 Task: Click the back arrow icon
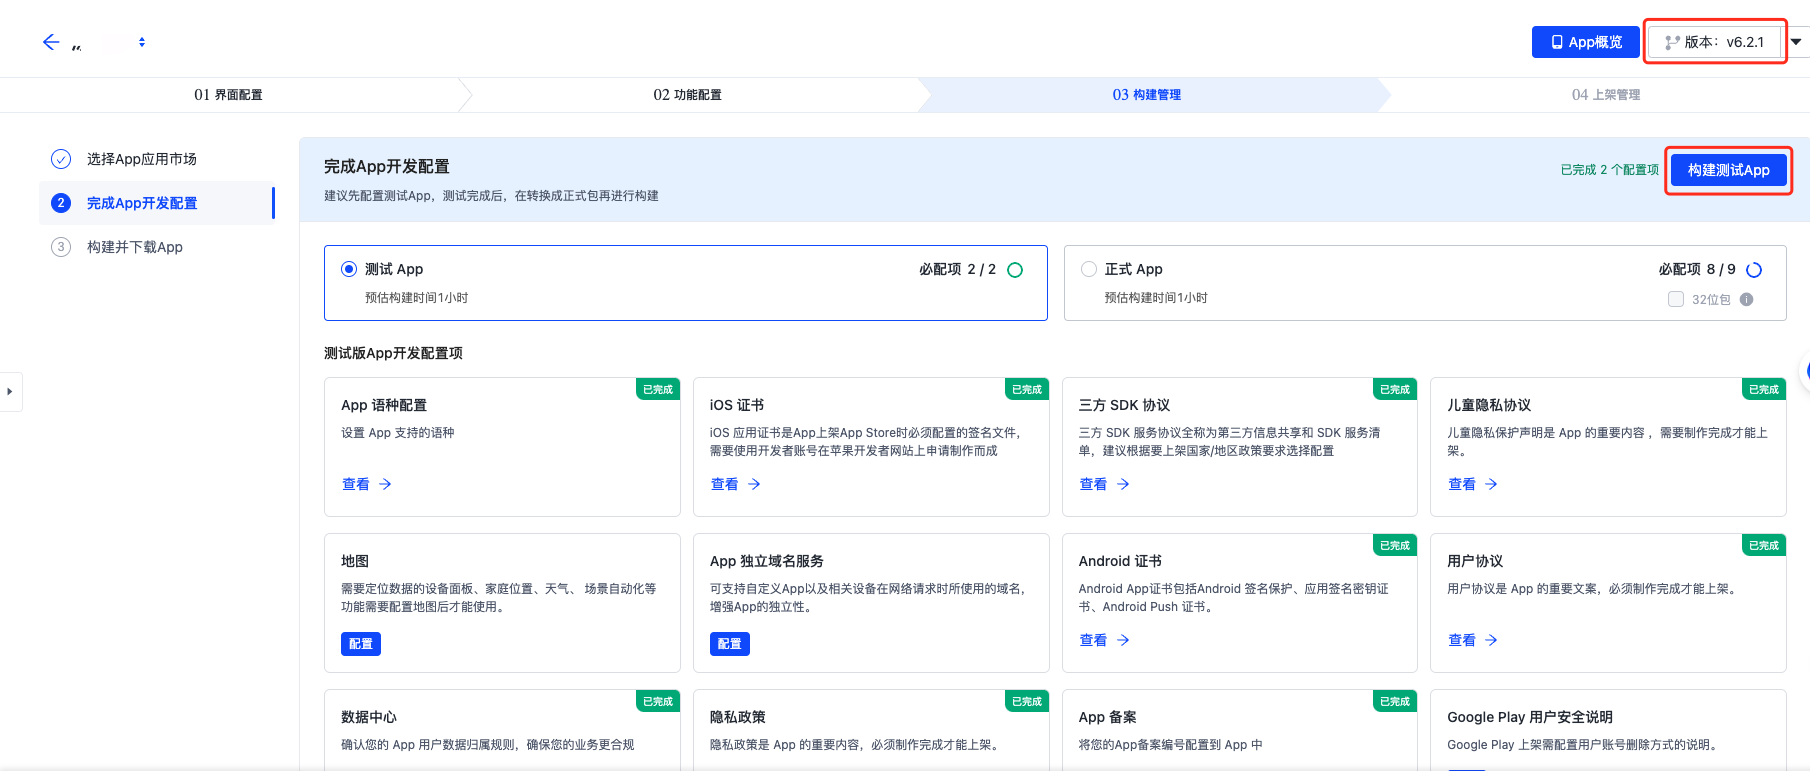(x=51, y=42)
